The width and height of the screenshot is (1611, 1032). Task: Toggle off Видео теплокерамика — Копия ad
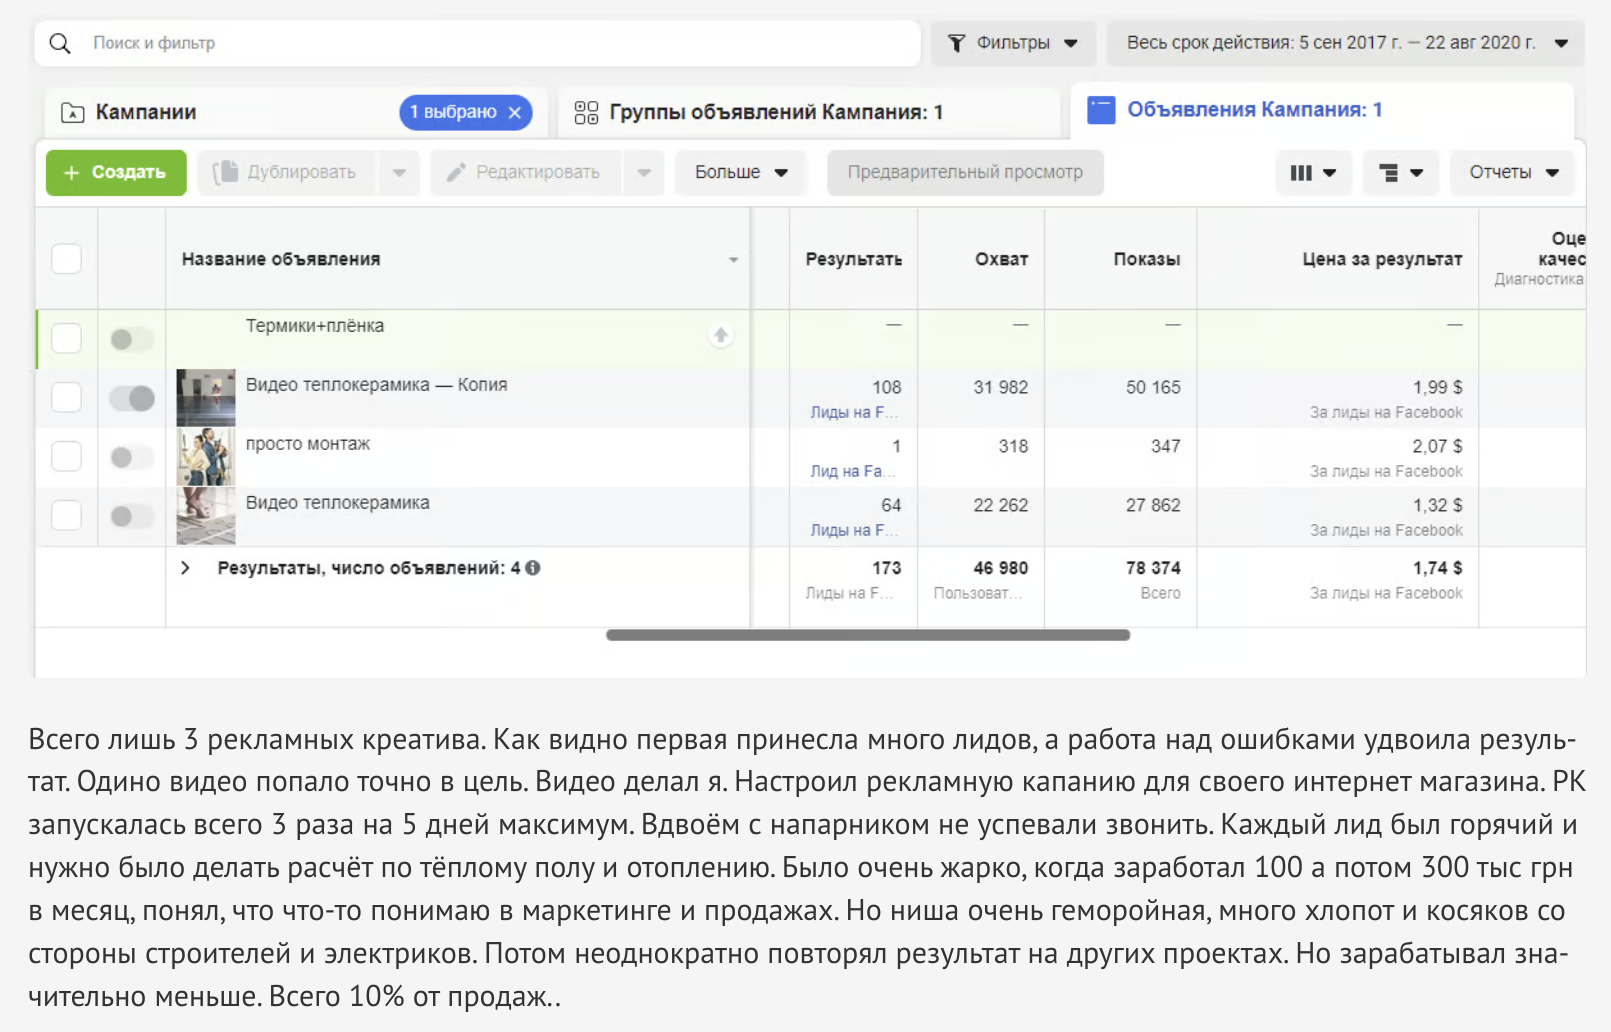tap(131, 398)
